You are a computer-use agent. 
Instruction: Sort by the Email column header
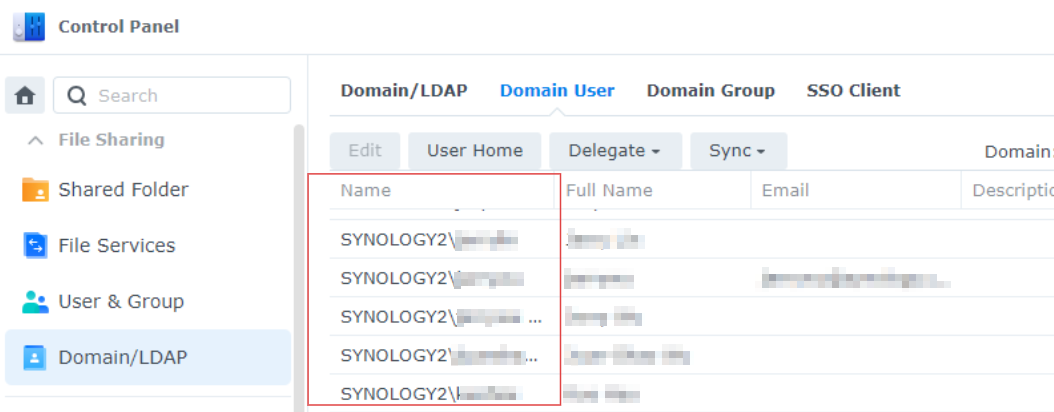tap(856, 191)
